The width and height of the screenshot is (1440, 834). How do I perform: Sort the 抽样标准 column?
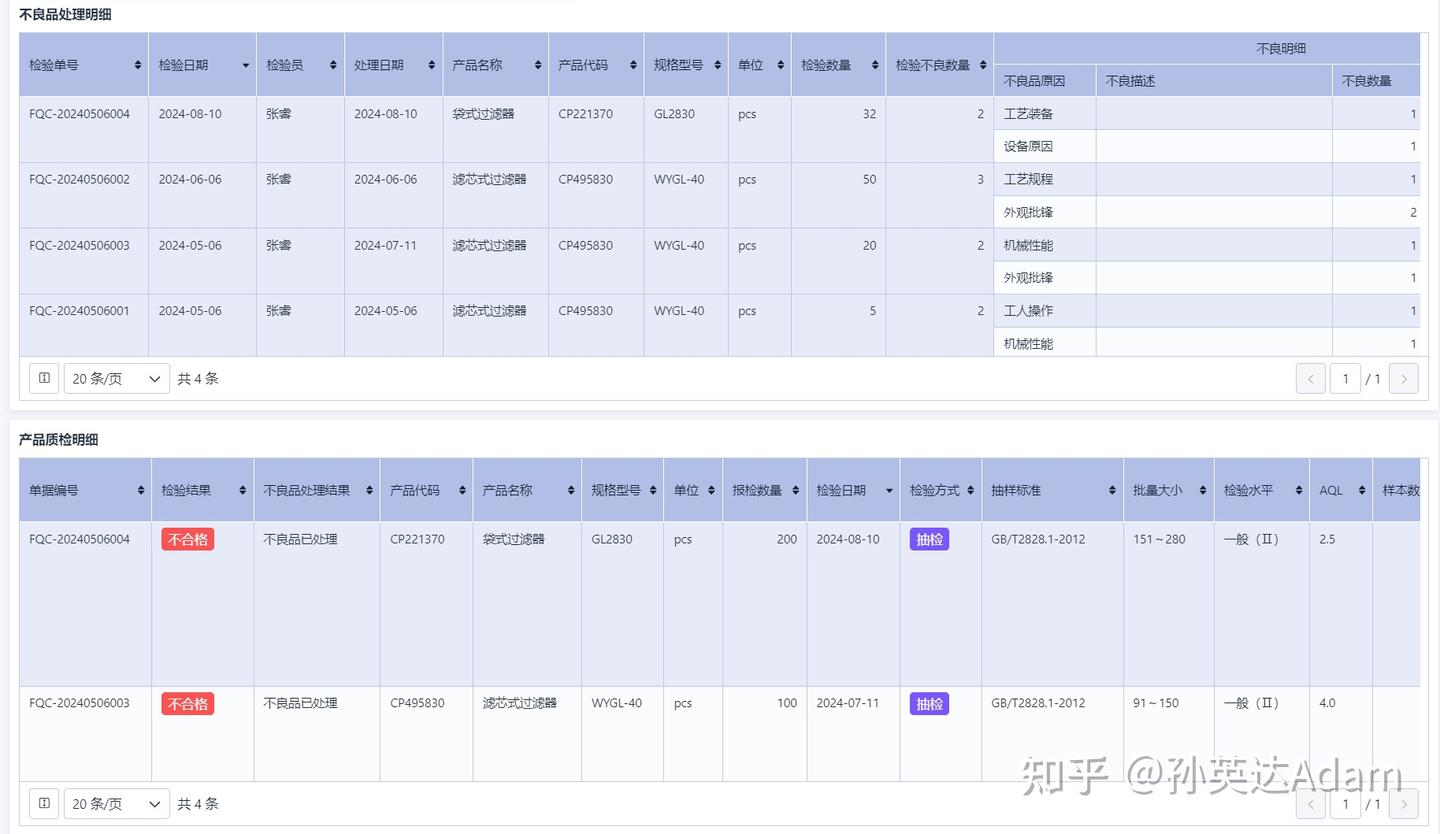tap(1110, 490)
